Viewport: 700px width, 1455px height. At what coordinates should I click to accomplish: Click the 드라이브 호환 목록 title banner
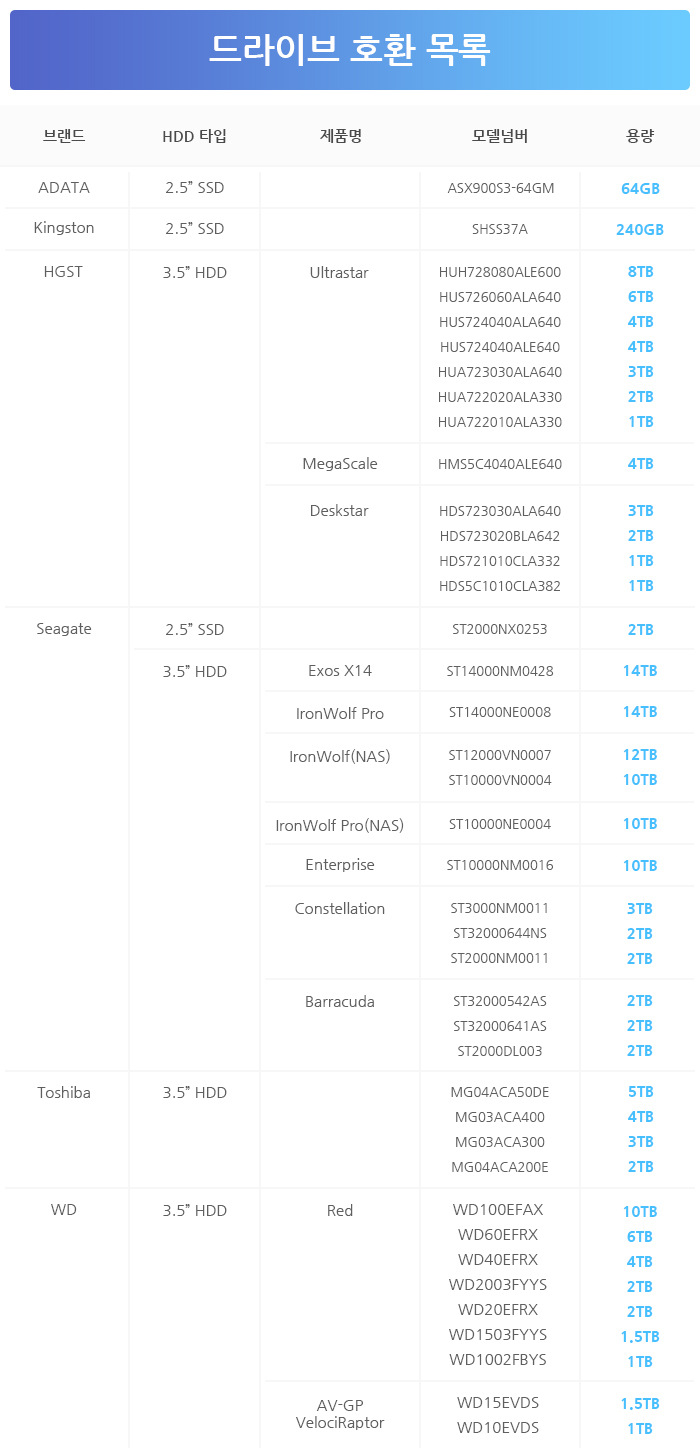(x=350, y=47)
